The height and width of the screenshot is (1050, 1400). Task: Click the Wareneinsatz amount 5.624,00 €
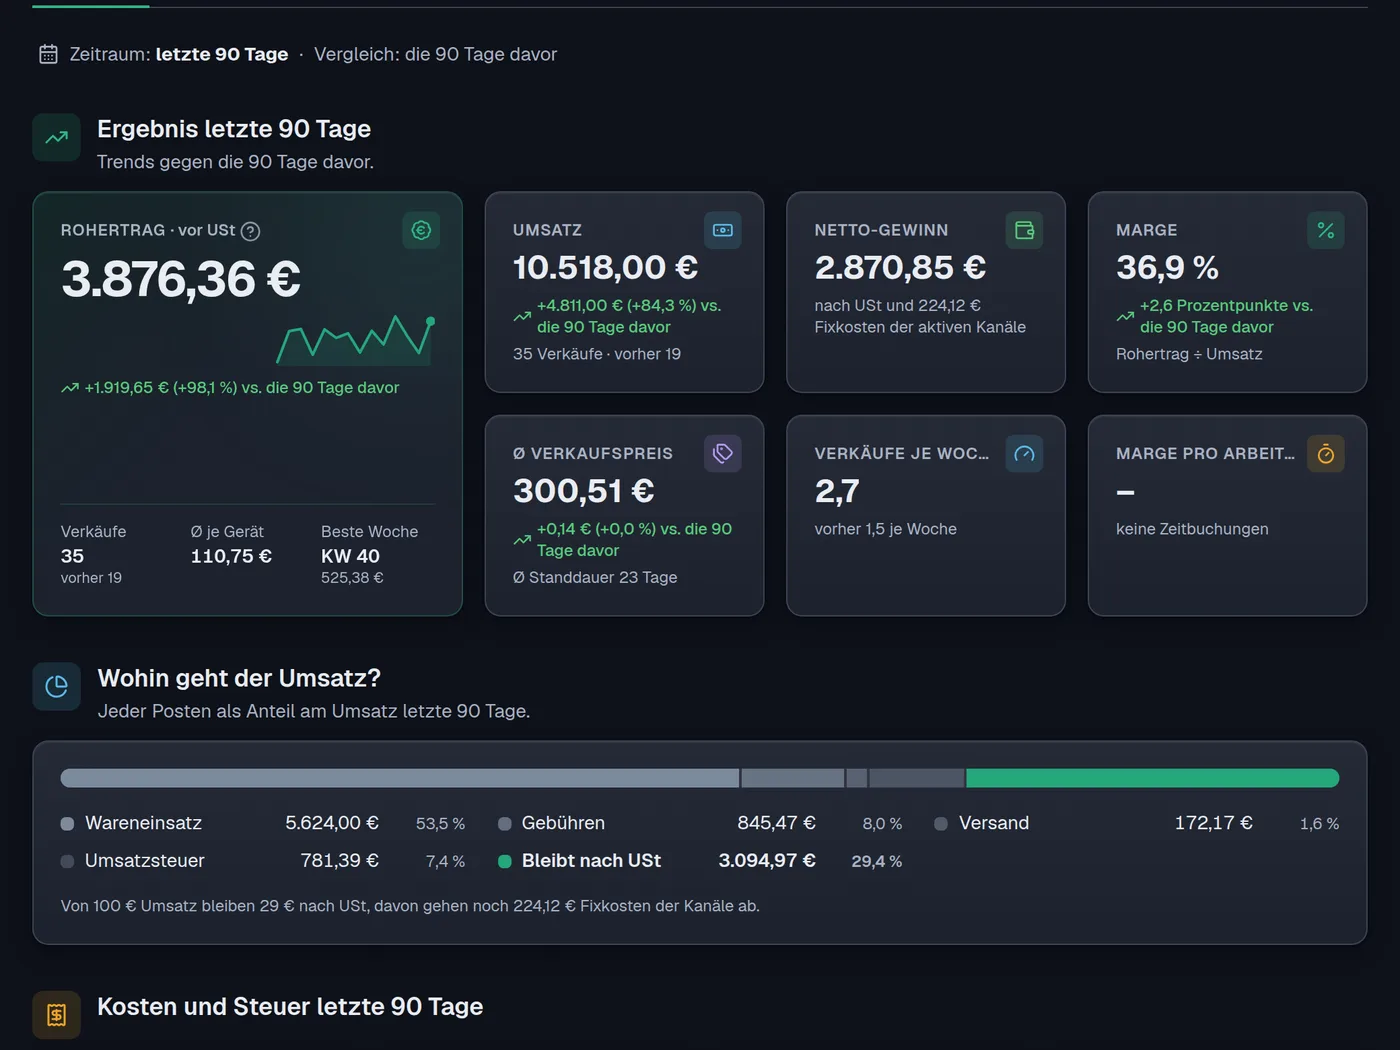click(x=332, y=823)
